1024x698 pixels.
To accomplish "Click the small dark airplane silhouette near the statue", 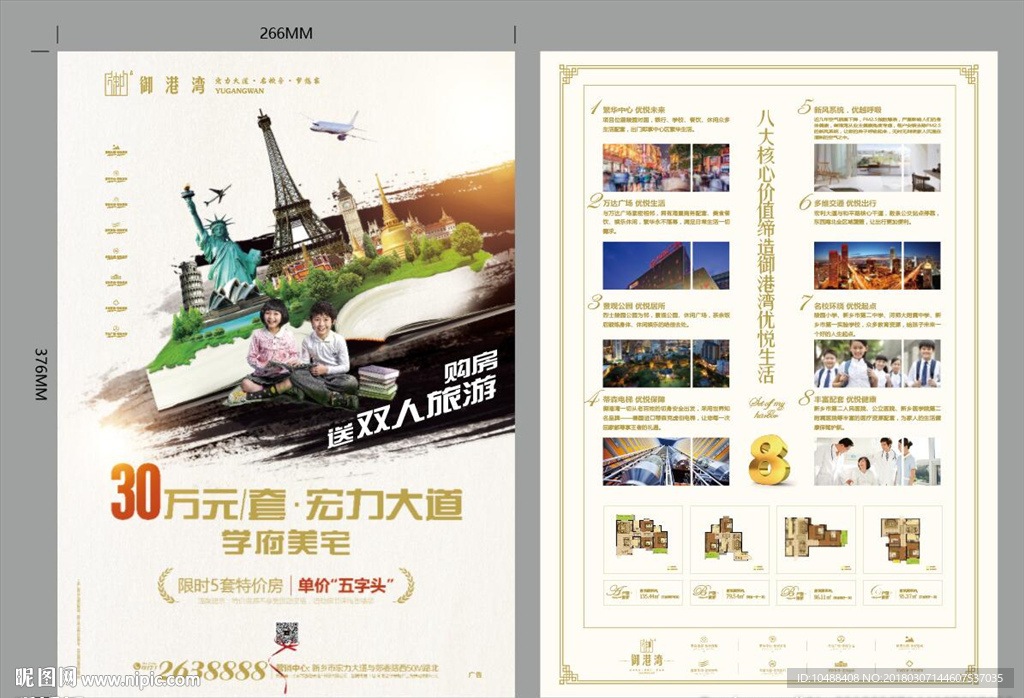I will (217, 195).
